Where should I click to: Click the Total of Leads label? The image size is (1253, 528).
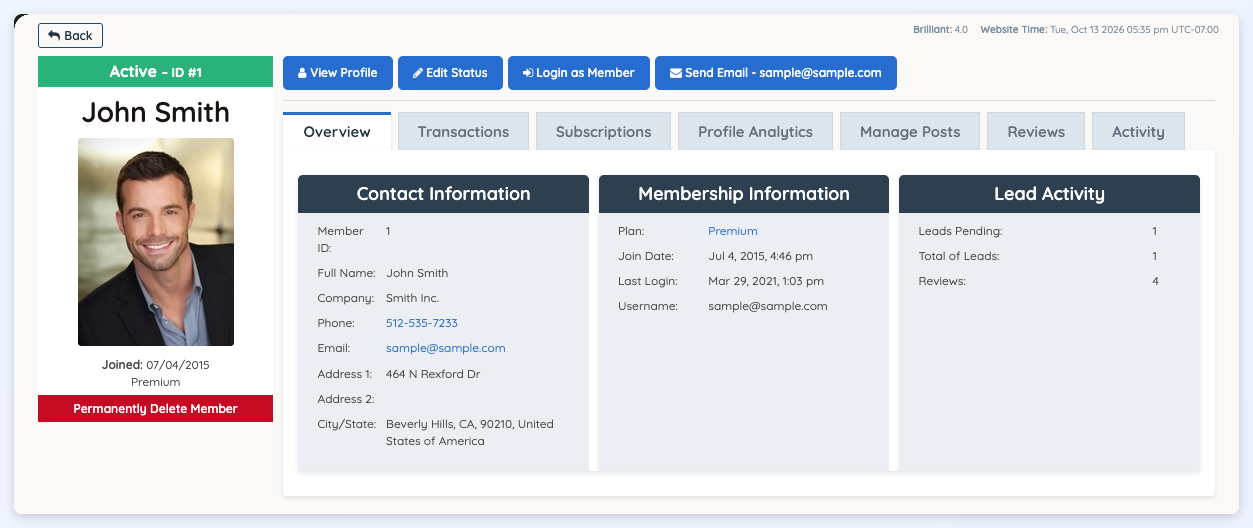pos(959,256)
